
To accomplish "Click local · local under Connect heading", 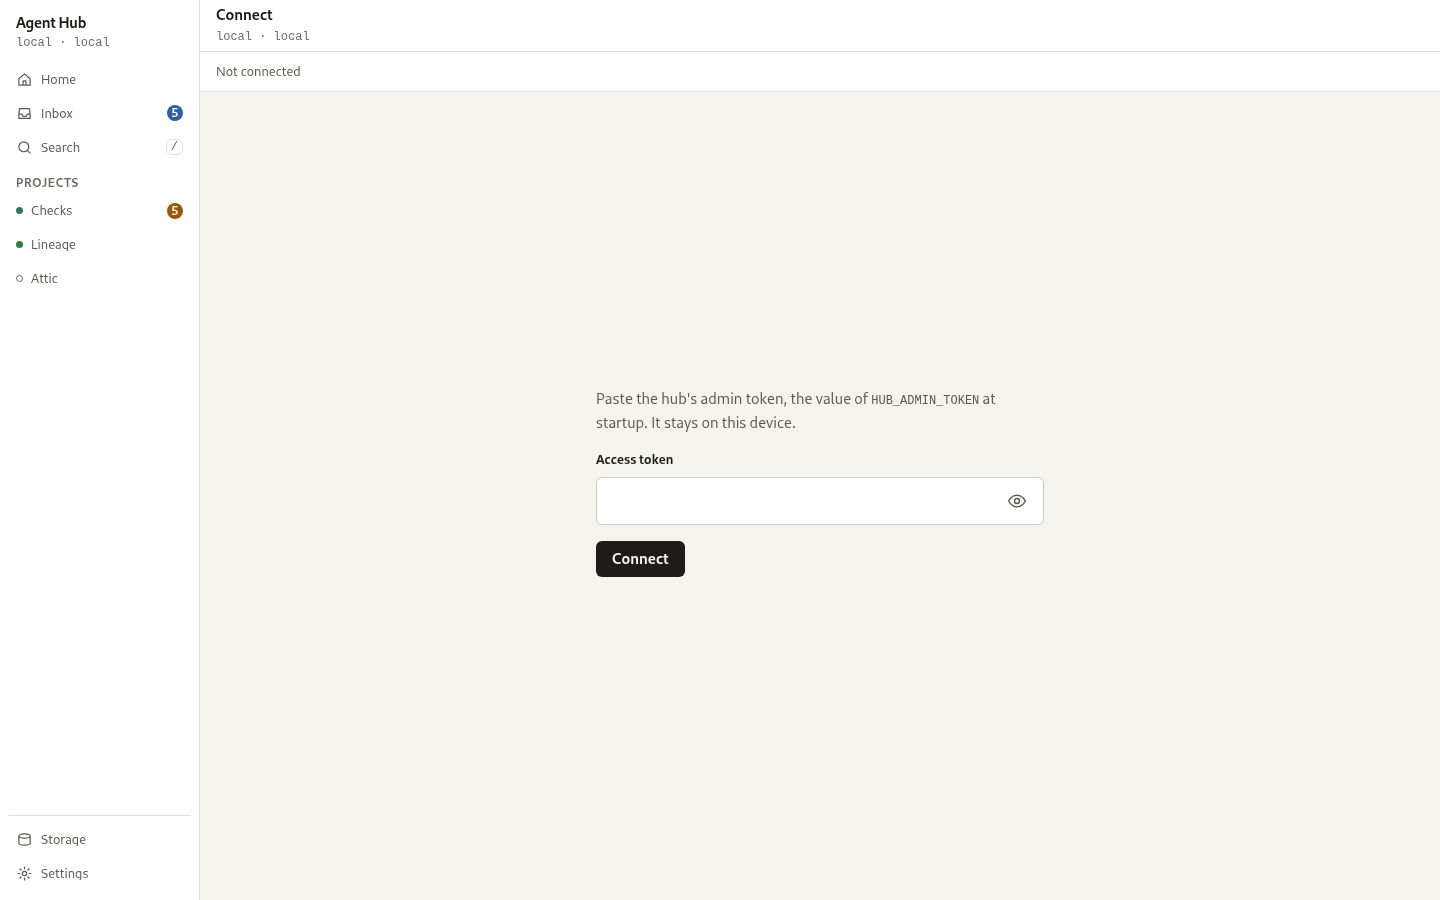I will [x=263, y=36].
